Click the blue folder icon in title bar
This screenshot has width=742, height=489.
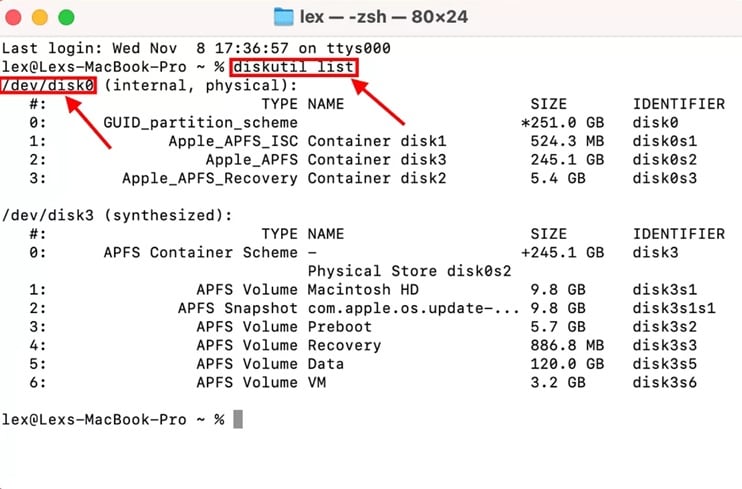click(x=283, y=17)
